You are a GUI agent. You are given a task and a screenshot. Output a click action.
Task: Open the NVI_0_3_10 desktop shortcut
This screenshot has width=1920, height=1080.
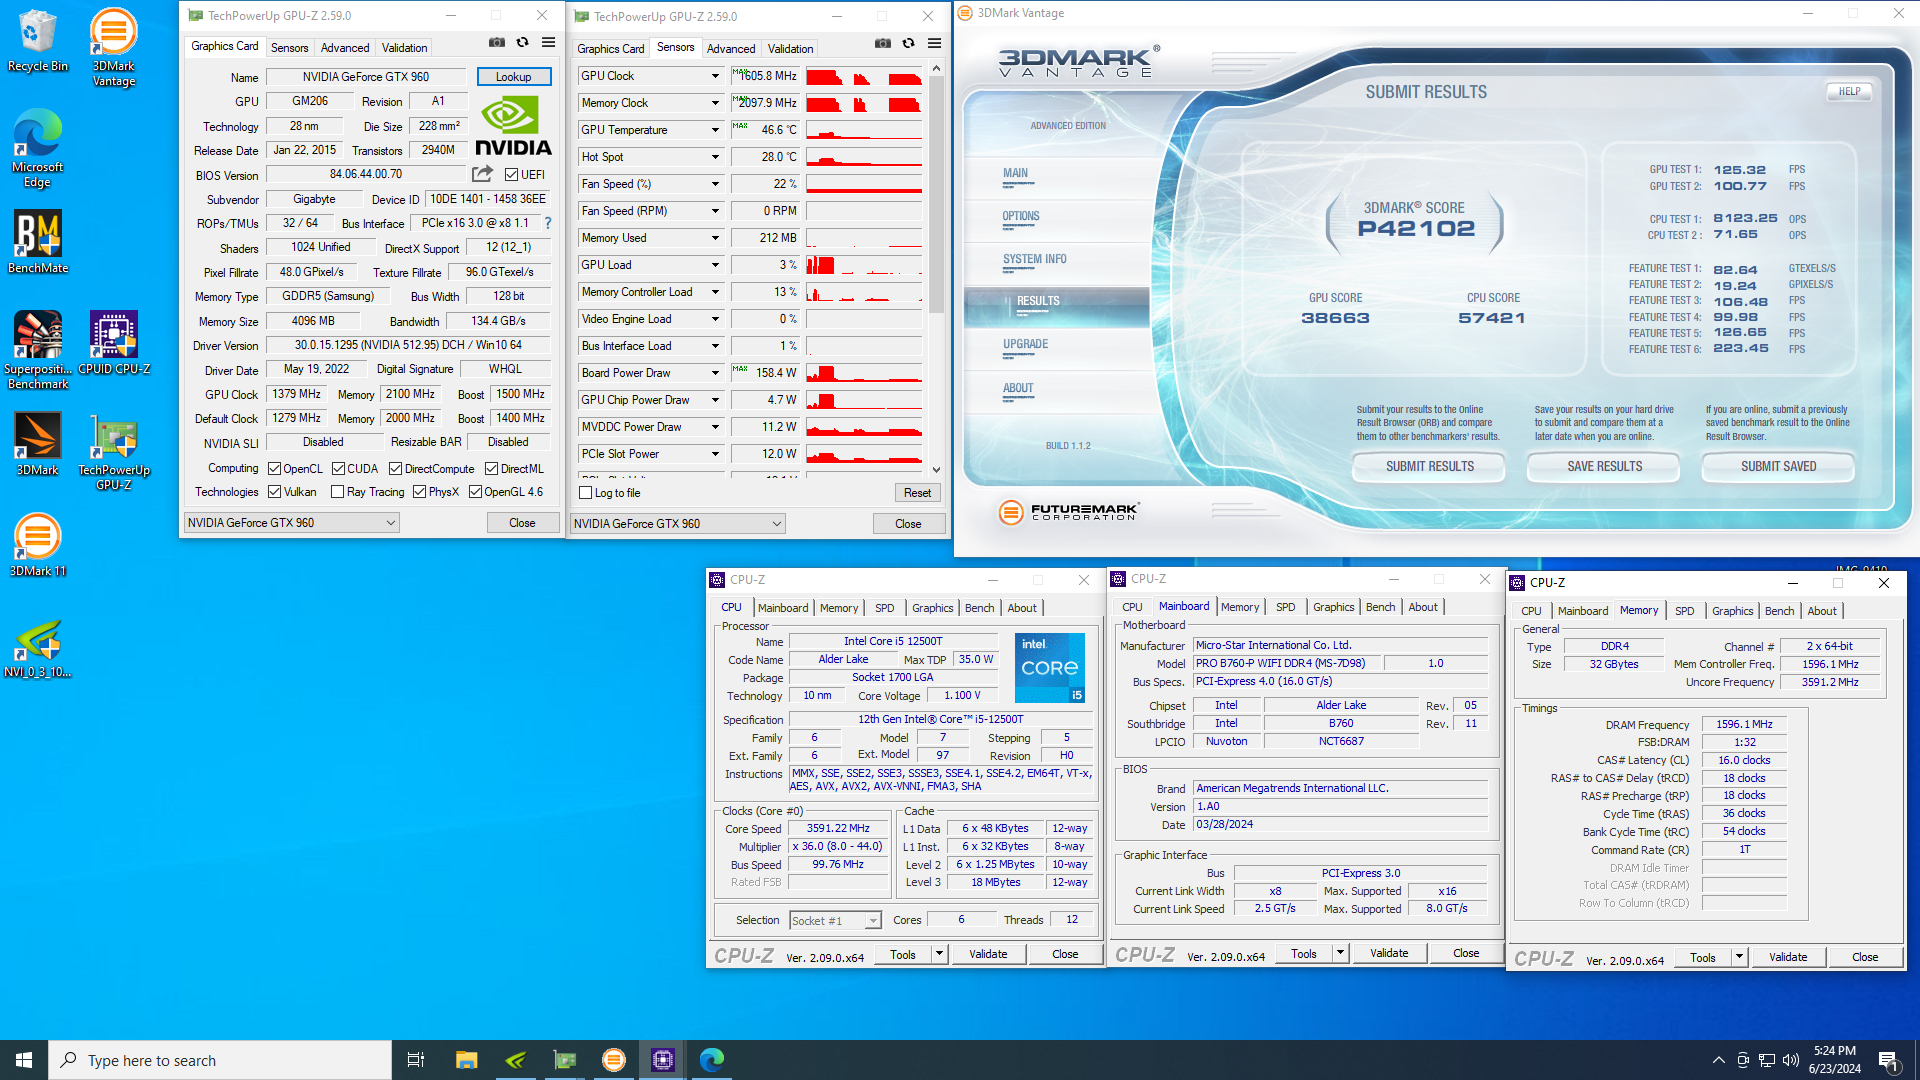38,648
